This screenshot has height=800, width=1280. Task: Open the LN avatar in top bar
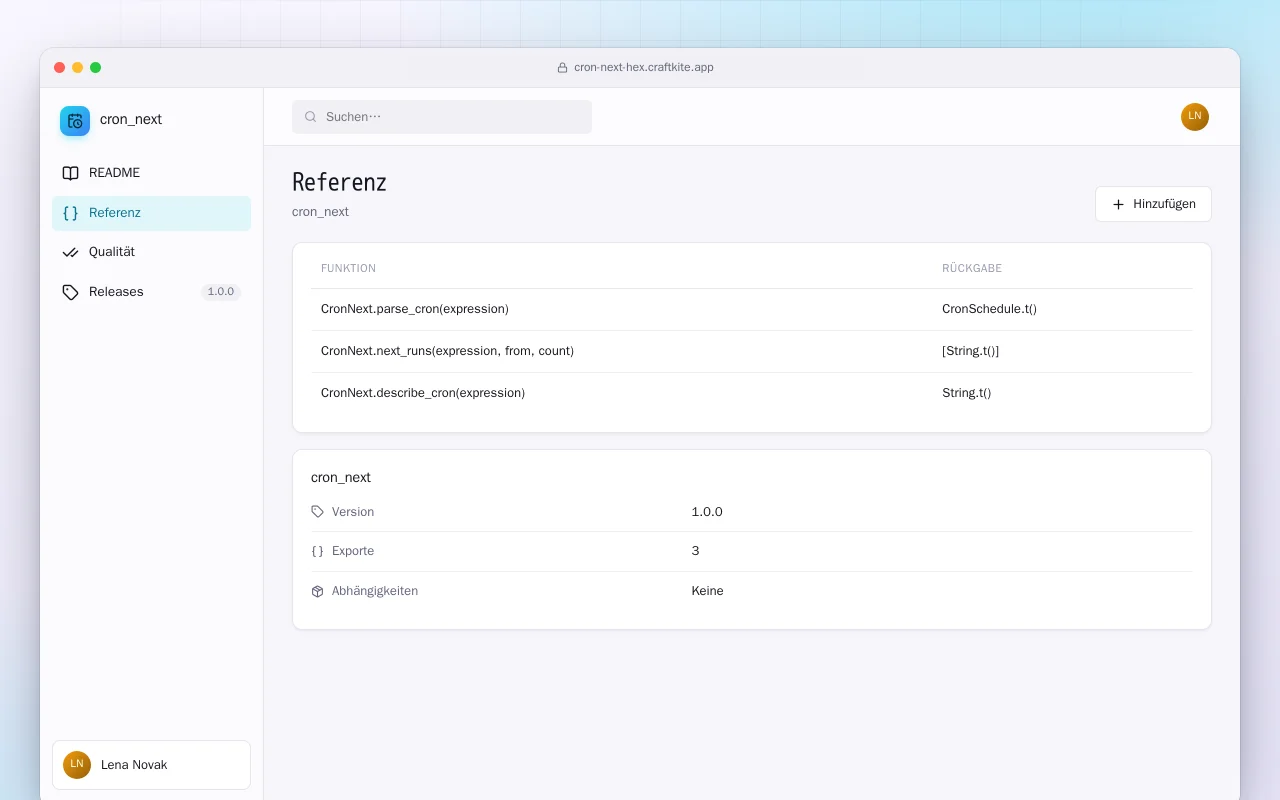point(1195,117)
